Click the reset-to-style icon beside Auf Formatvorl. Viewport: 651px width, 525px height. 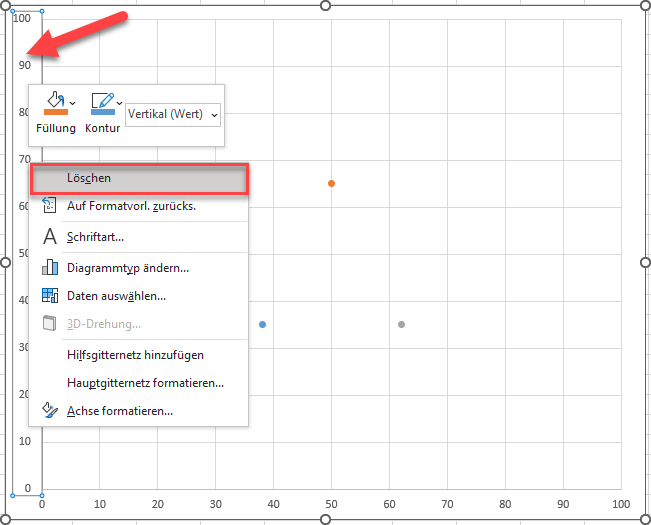[49, 205]
